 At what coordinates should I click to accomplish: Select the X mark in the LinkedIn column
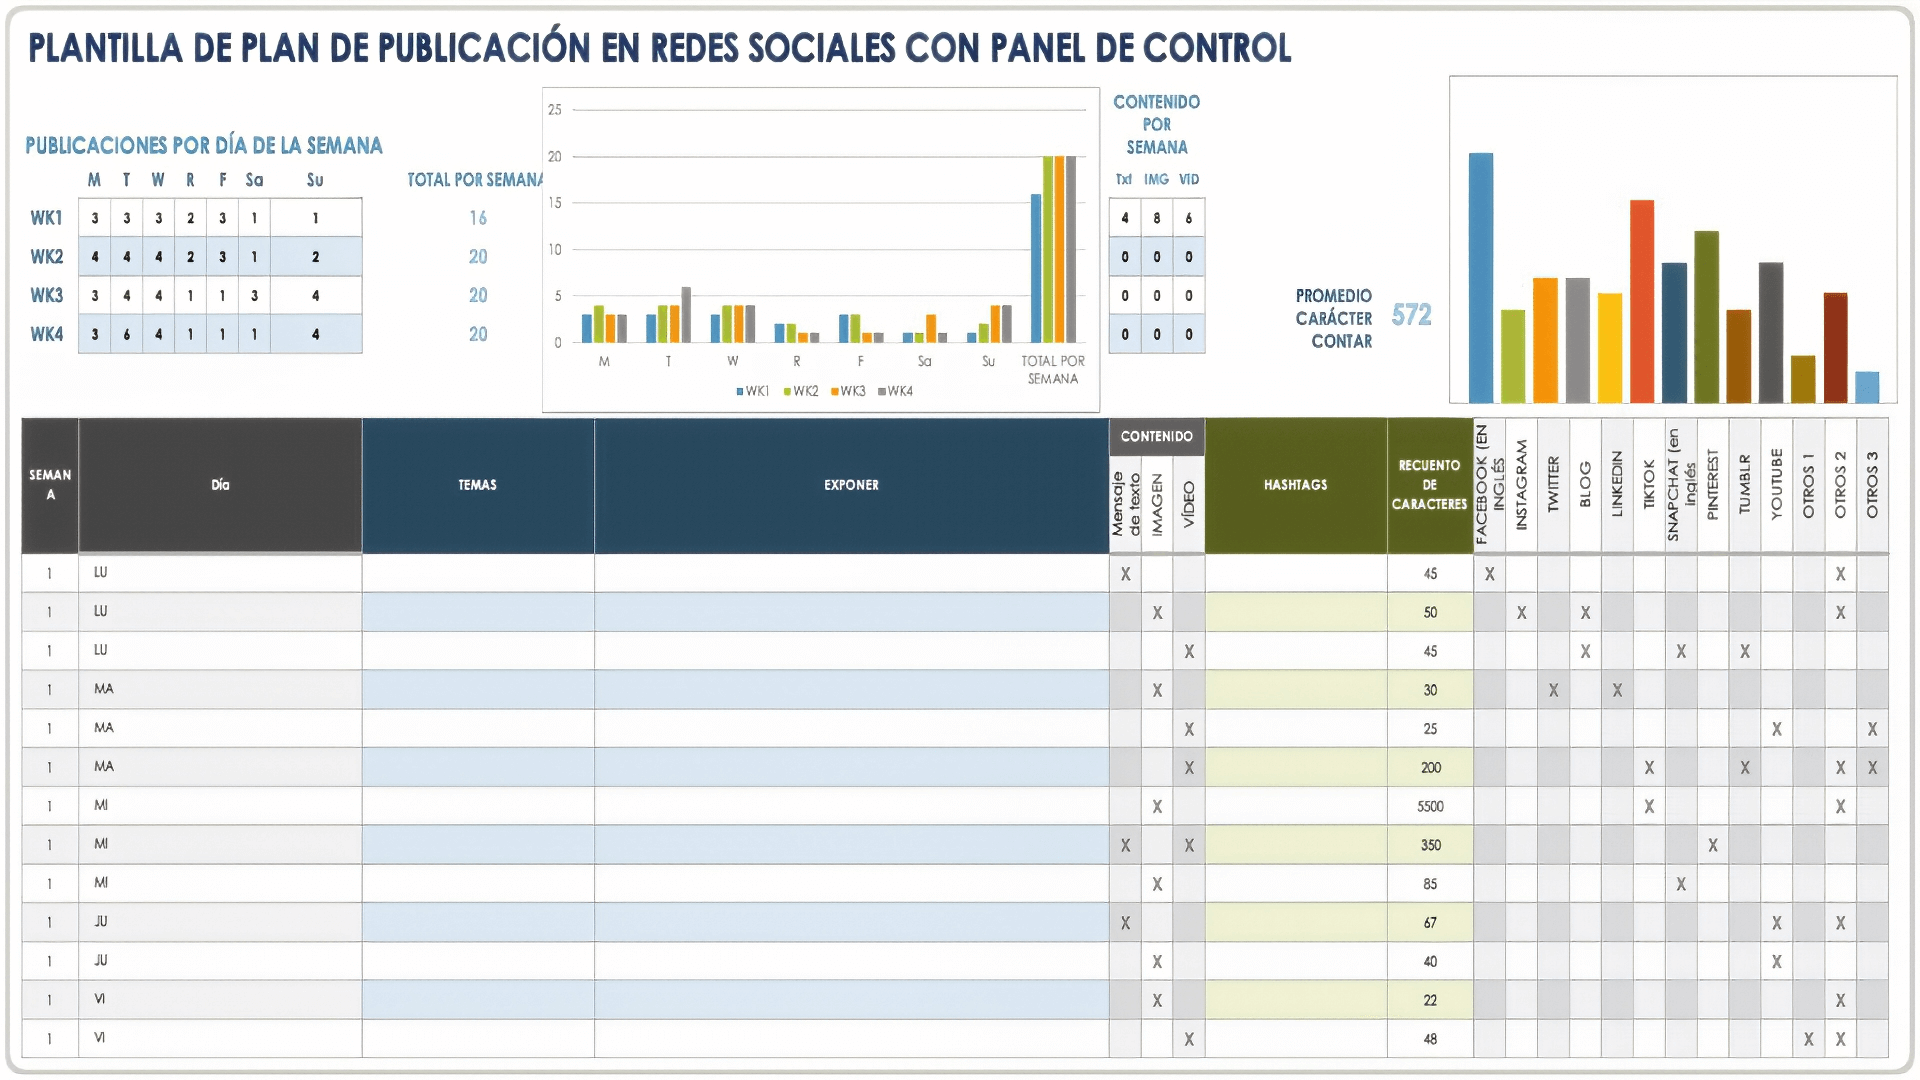[x=1617, y=690]
